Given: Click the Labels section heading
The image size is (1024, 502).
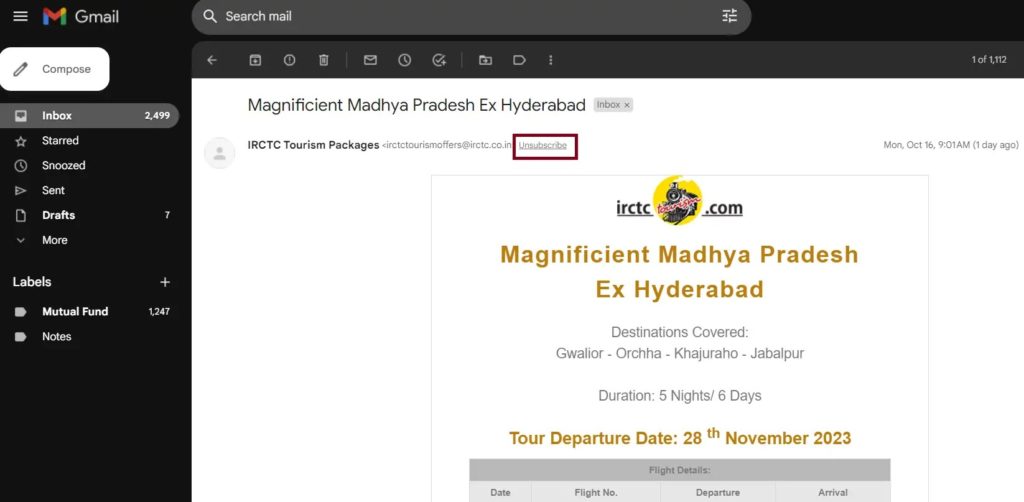Looking at the screenshot, I should [x=32, y=282].
